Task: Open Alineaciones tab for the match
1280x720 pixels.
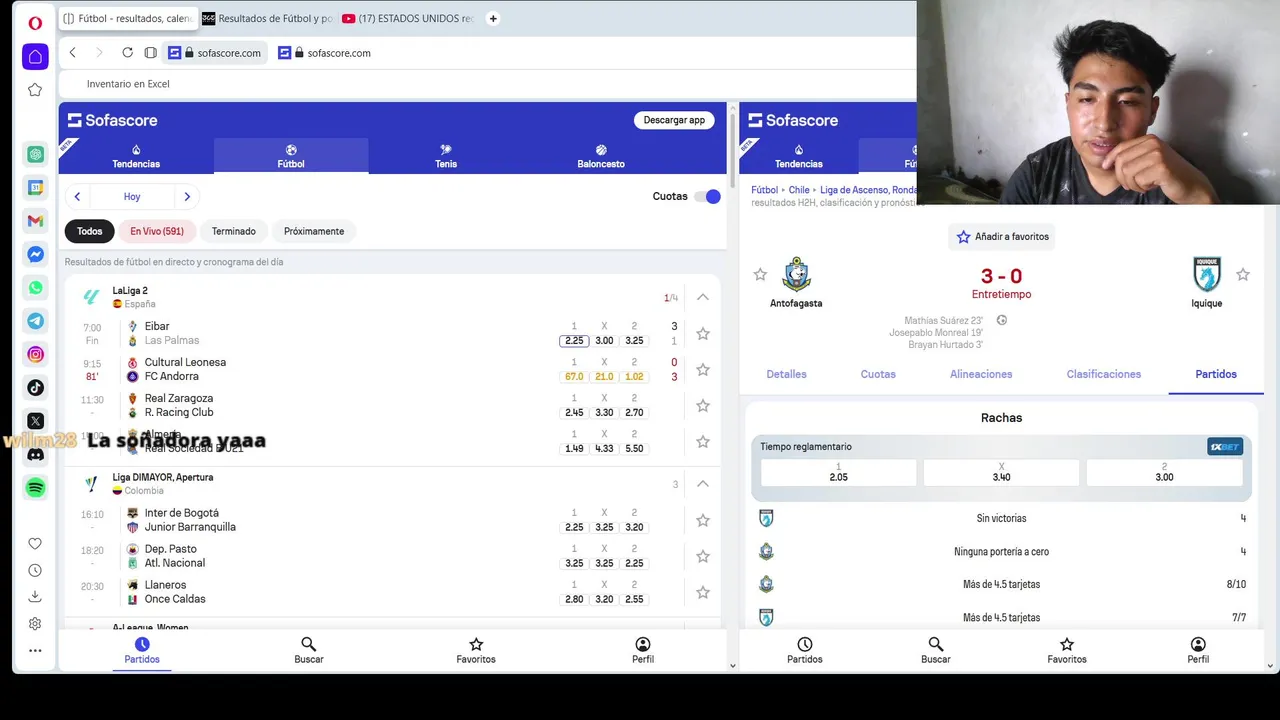Action: point(981,374)
